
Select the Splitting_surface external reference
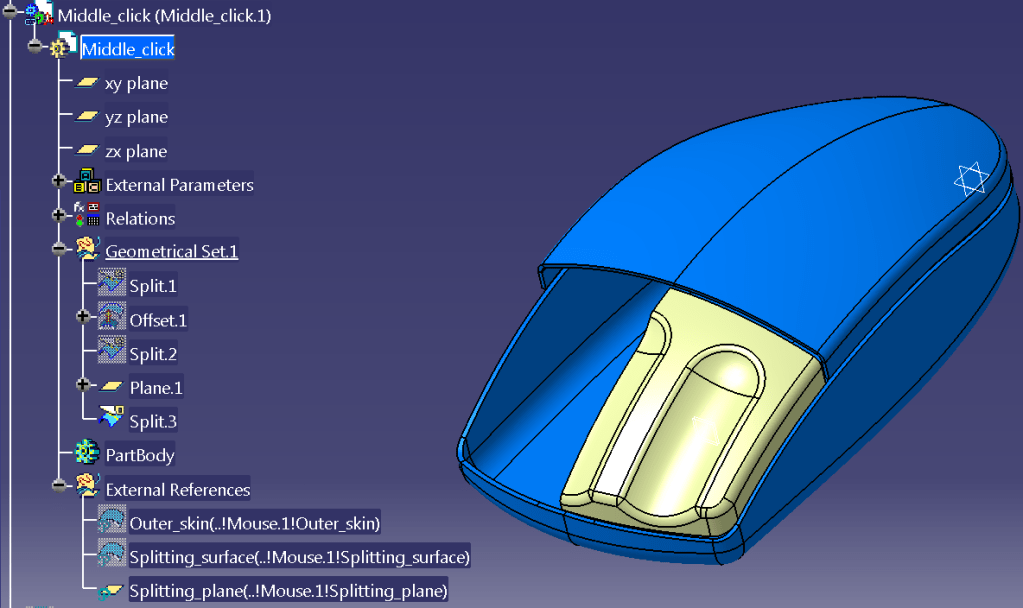299,557
